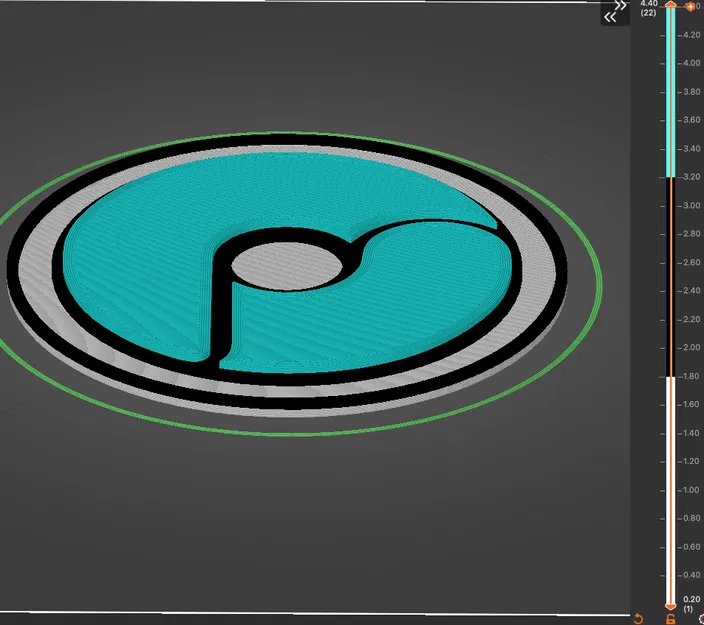Screen dimensions: 704x625
Task: Click the 1.40 layer height tick
Action: click(691, 433)
